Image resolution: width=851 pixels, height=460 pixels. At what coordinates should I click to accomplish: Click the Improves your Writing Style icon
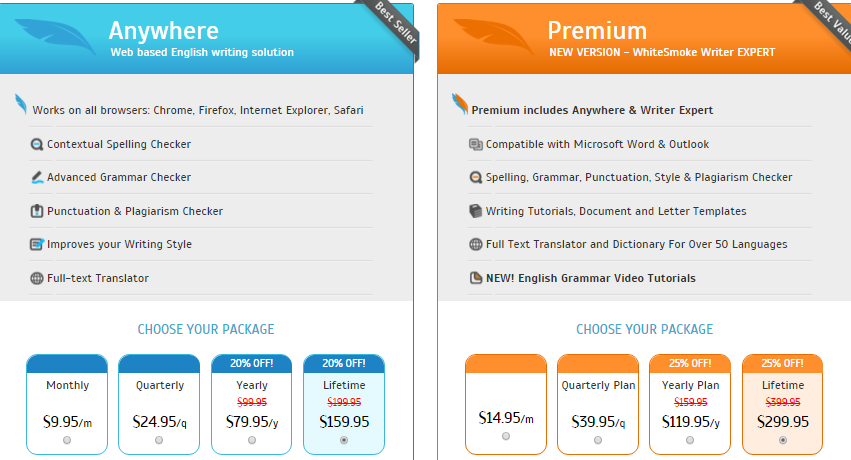click(x=37, y=244)
